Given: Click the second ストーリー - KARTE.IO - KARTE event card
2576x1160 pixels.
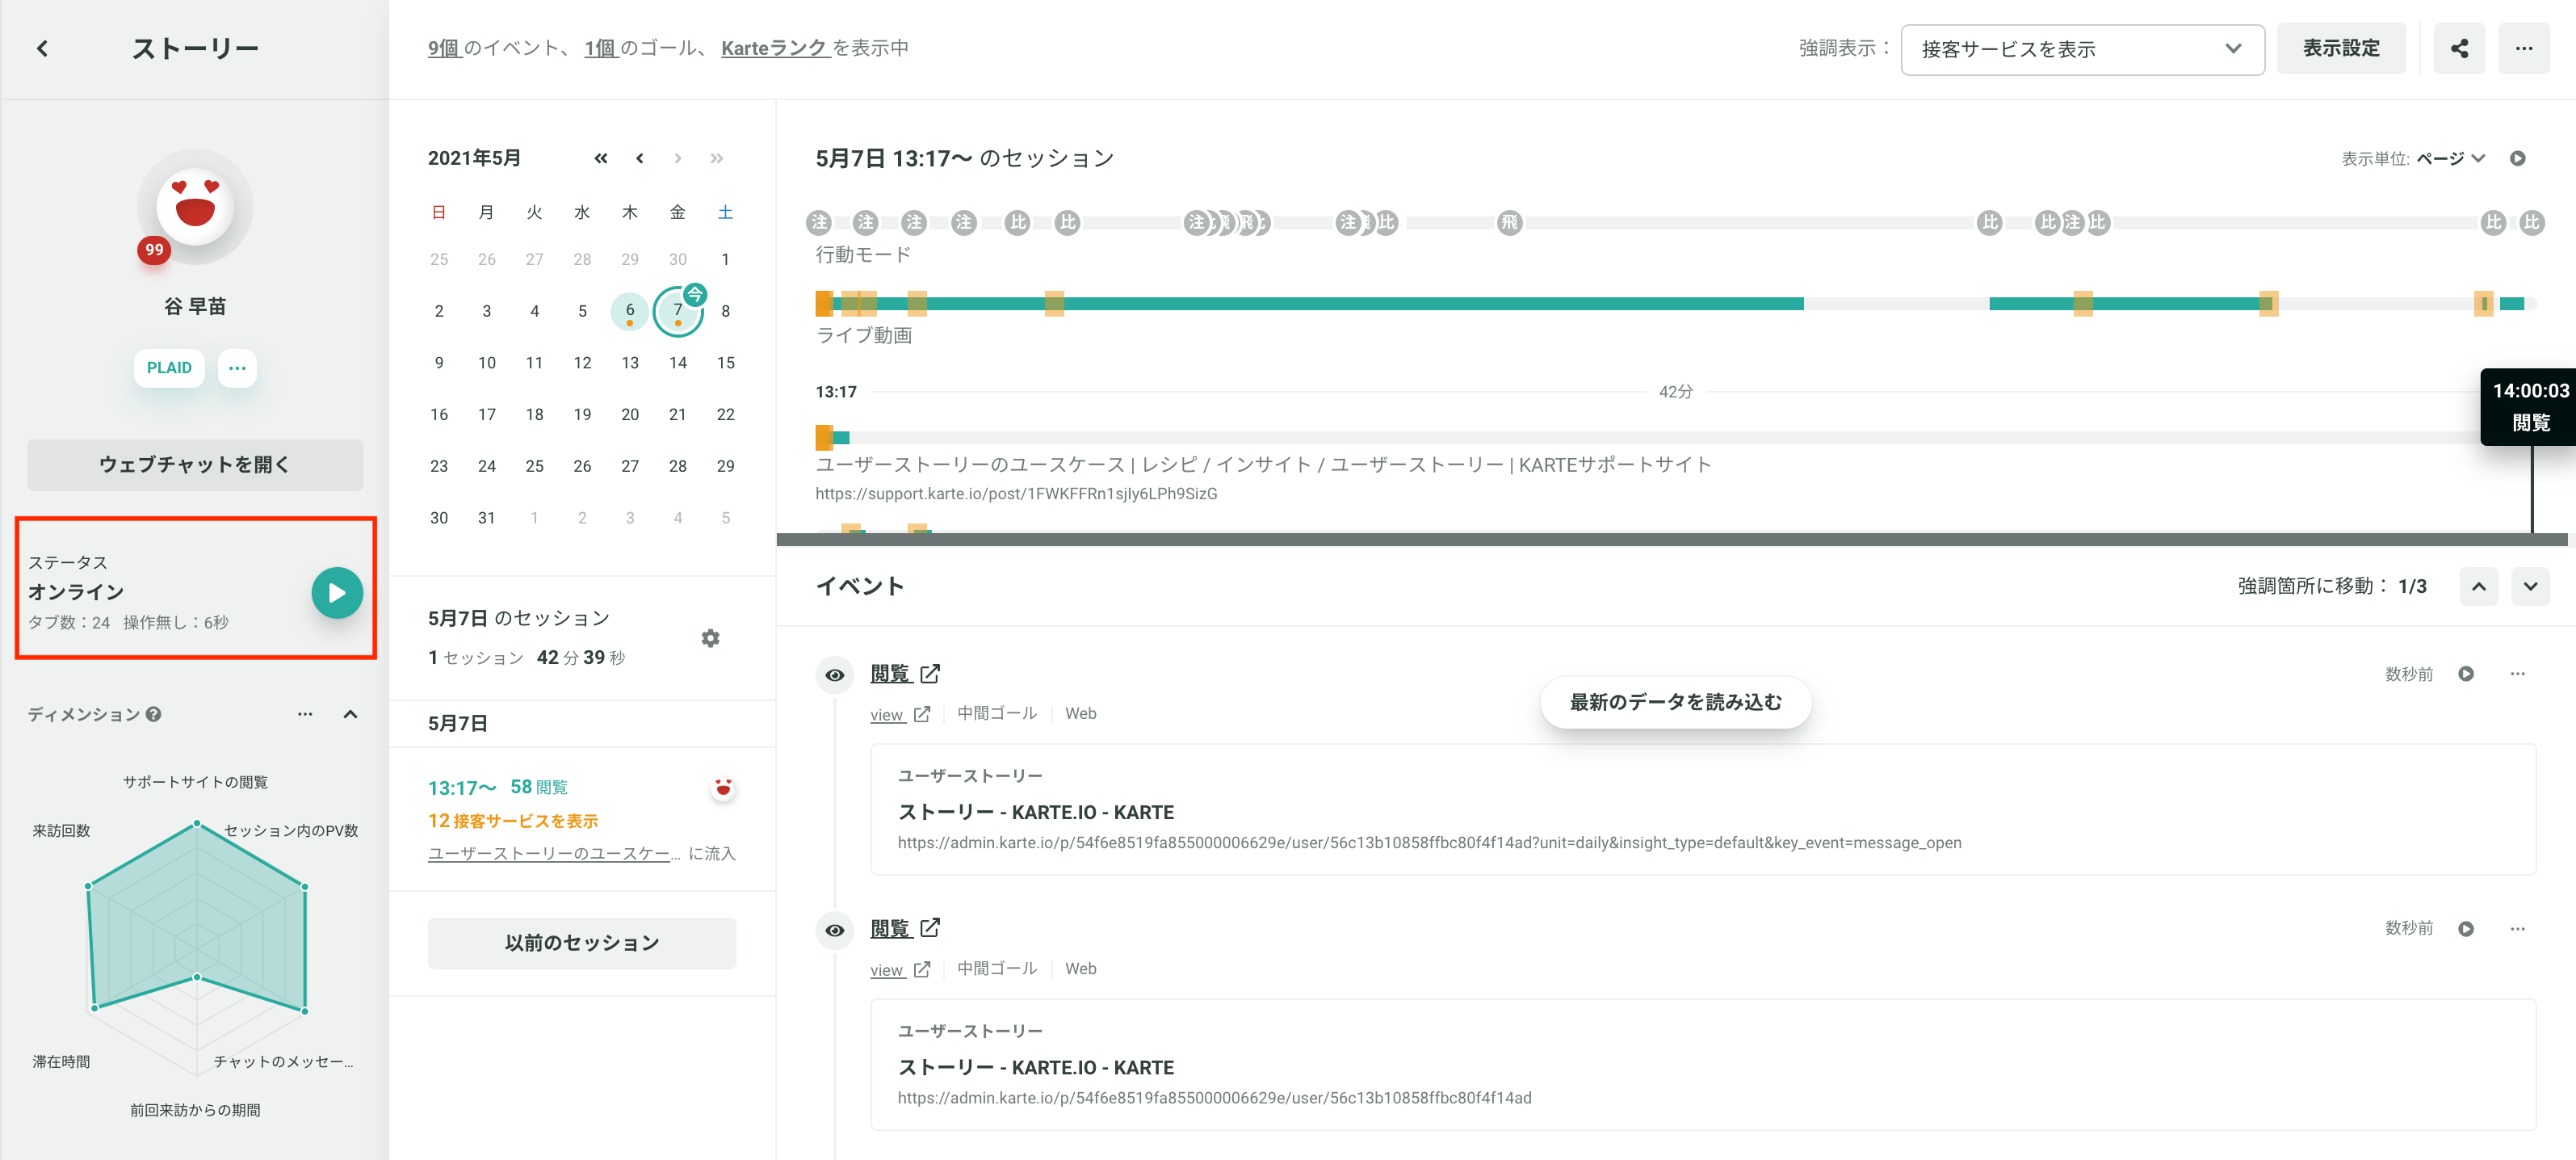Looking at the screenshot, I should 1703,1064.
